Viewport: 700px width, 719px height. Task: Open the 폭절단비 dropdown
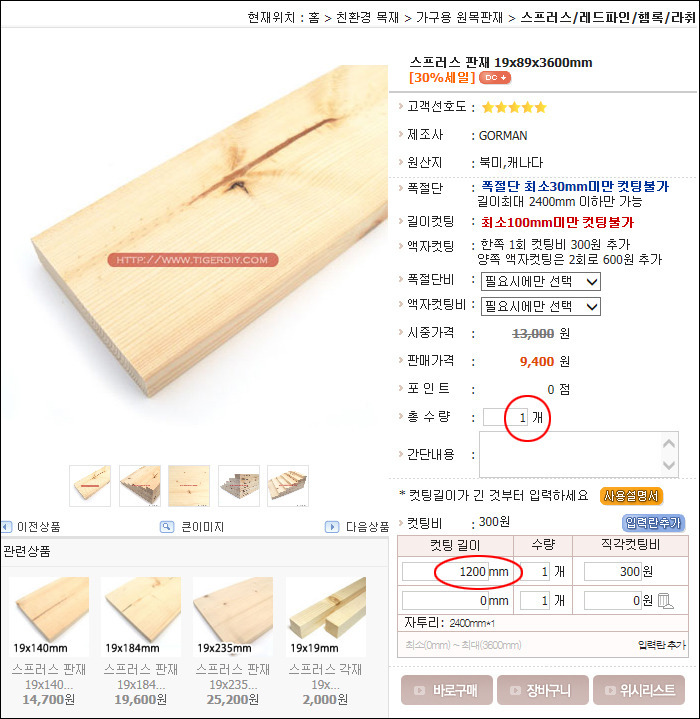point(540,281)
